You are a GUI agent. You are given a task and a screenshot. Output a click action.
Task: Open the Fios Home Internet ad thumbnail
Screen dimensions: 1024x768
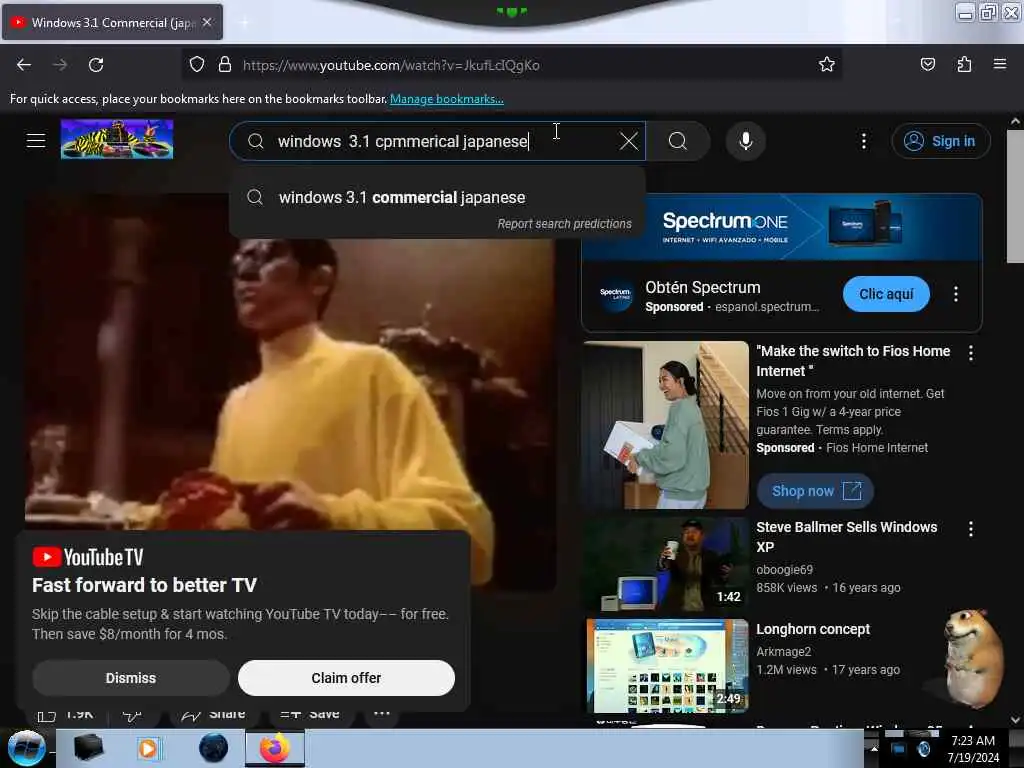click(x=667, y=425)
